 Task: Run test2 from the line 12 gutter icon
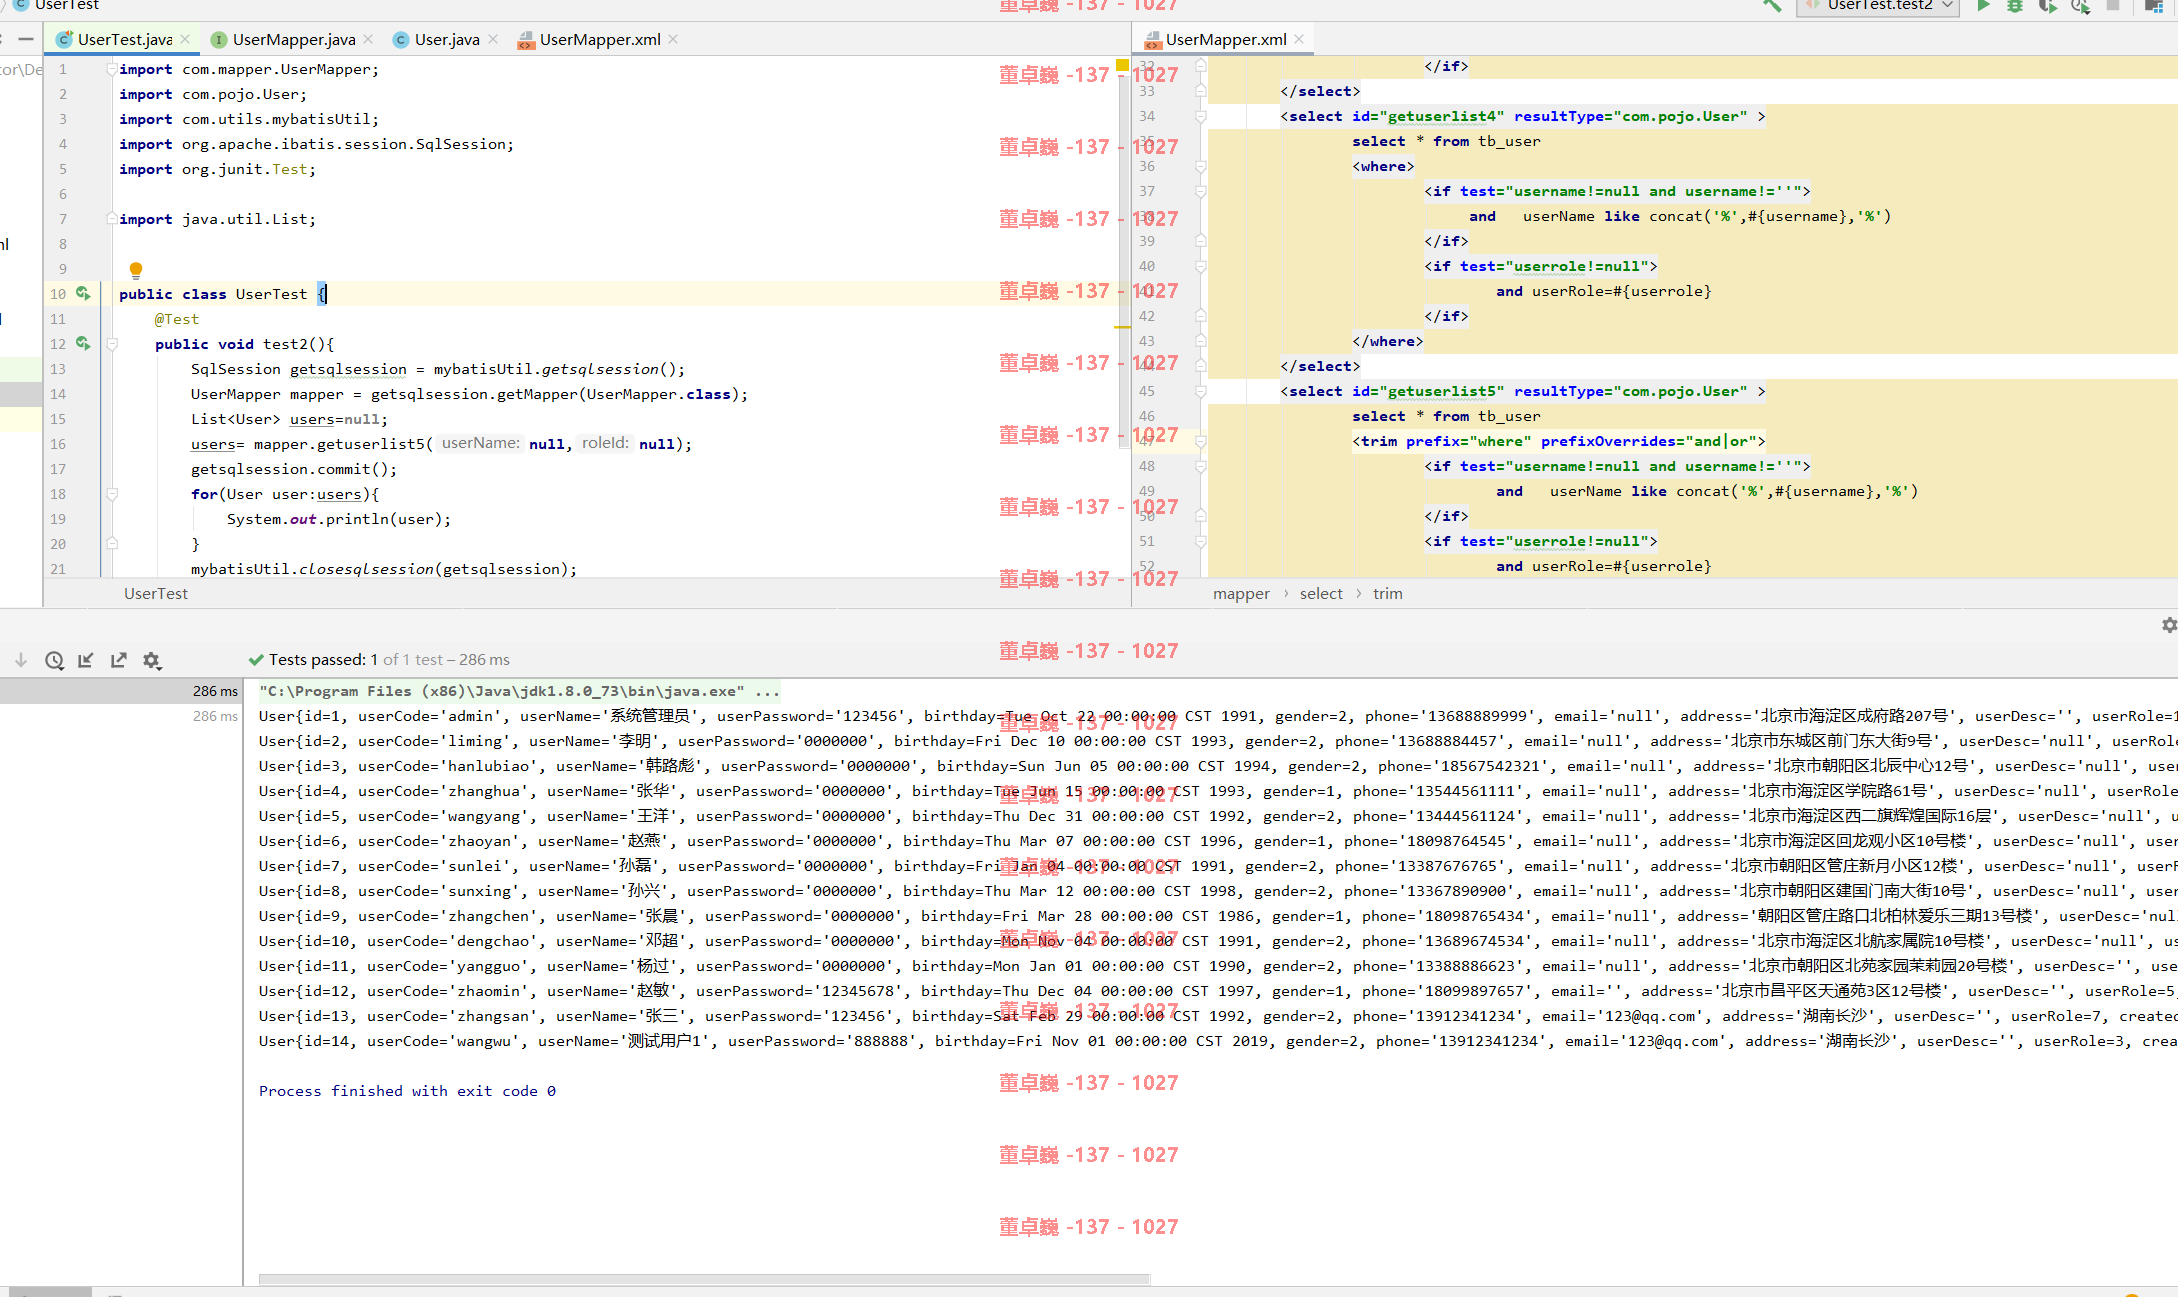(x=83, y=343)
